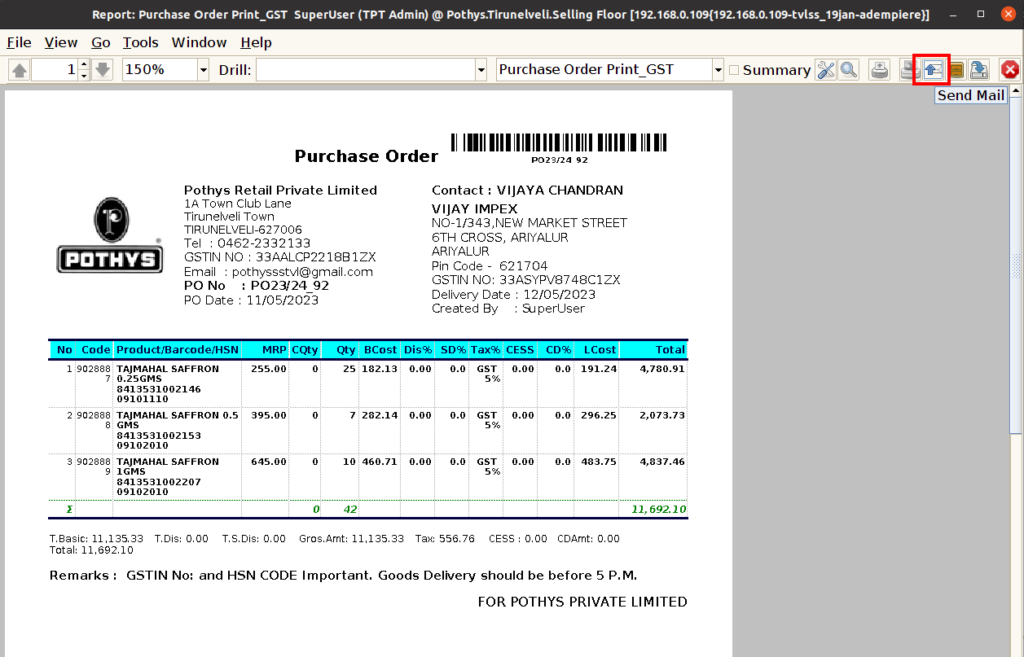Screen dimensions: 1024x657
Task: Click the vertical scrollbar up arrow
Action: [1016, 92]
